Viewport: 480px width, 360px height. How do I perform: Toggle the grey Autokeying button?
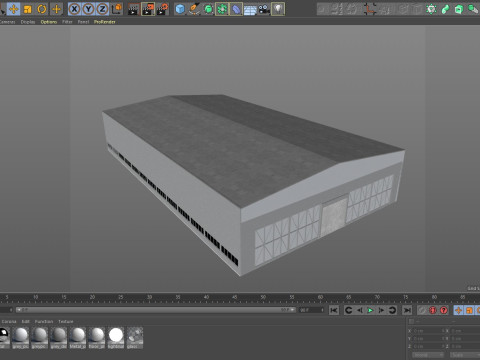coord(422,310)
